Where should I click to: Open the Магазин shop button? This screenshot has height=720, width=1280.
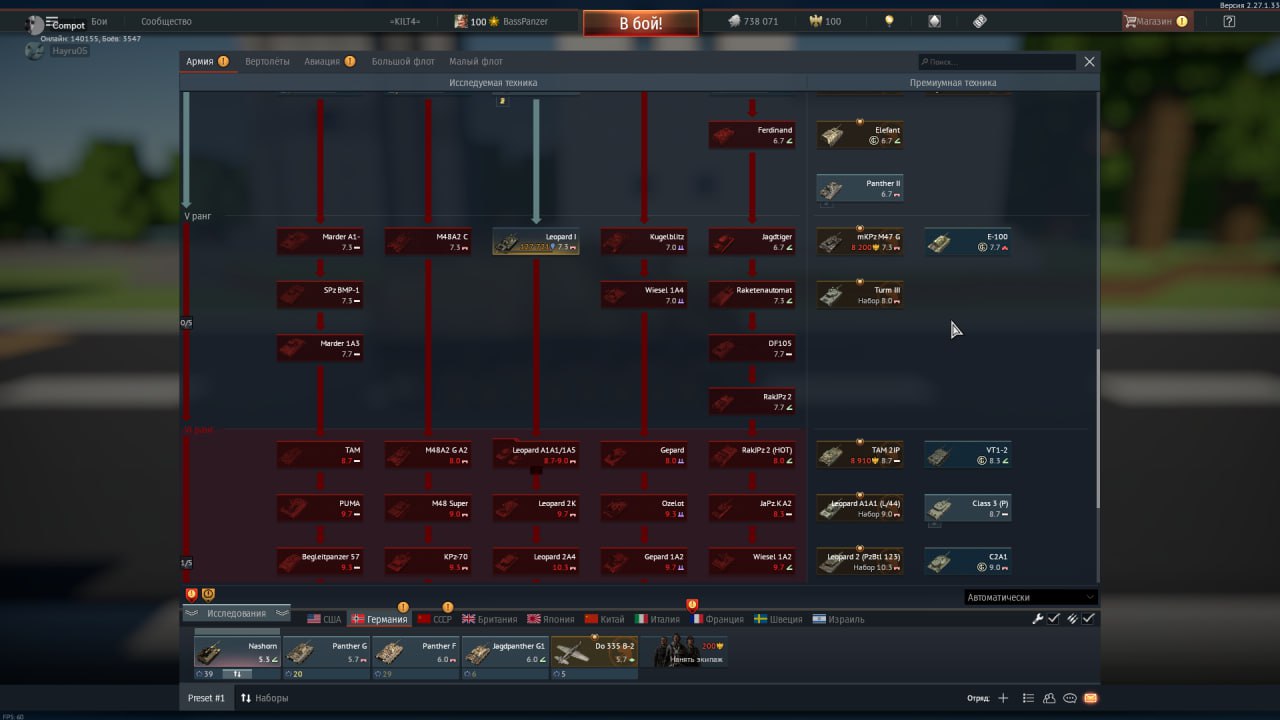point(1156,21)
